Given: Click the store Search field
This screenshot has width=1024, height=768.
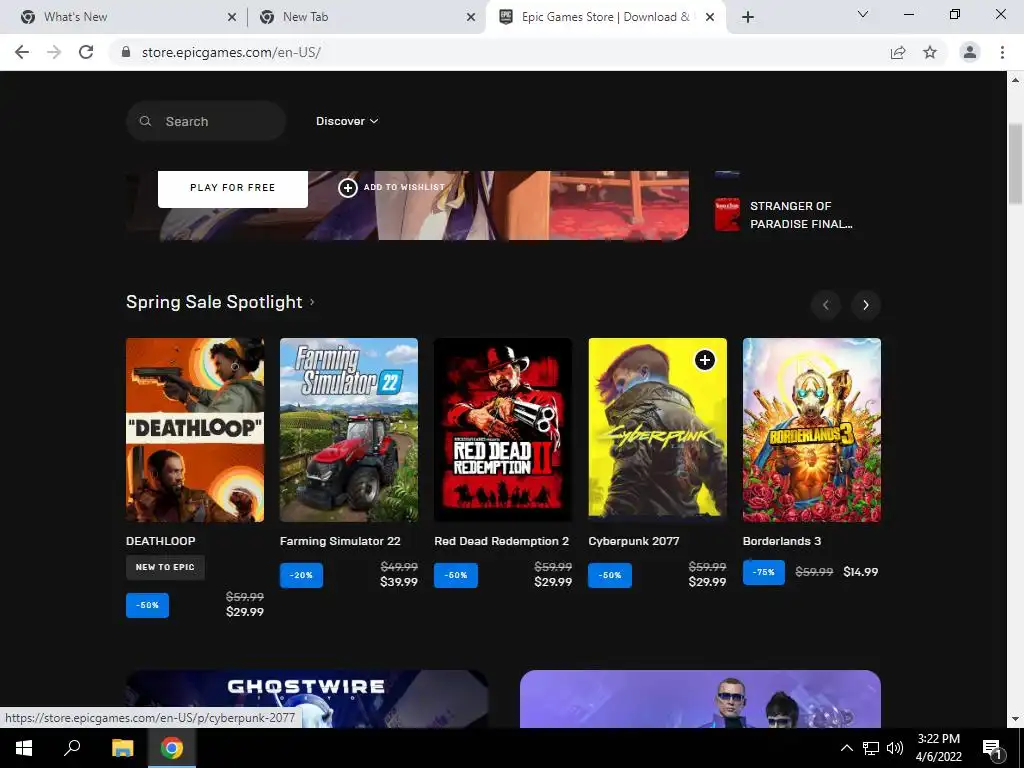Looking at the screenshot, I should [x=206, y=121].
